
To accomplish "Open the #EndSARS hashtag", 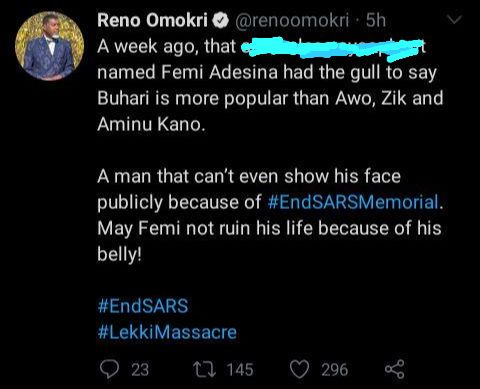I will (143, 306).
